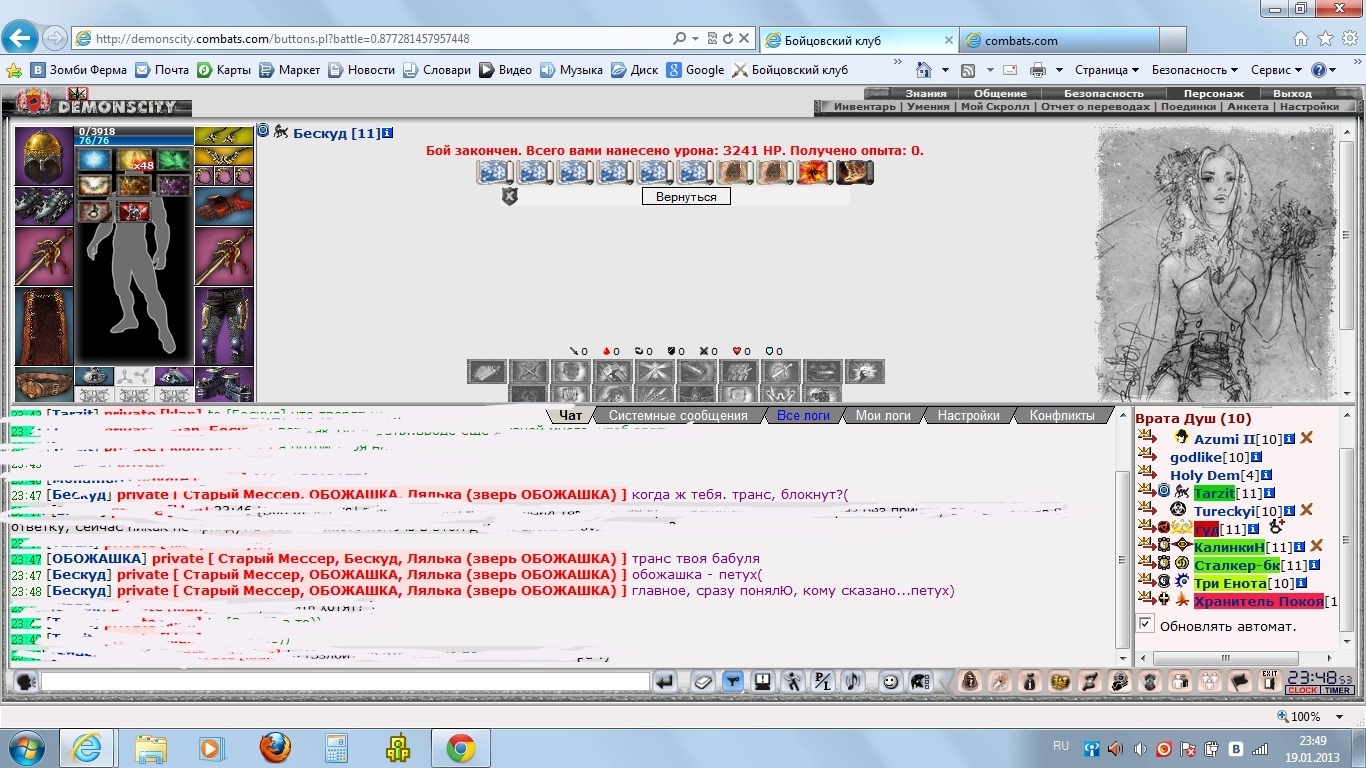
Task: Click the taskbar volume speaker icon
Action: point(1140,748)
